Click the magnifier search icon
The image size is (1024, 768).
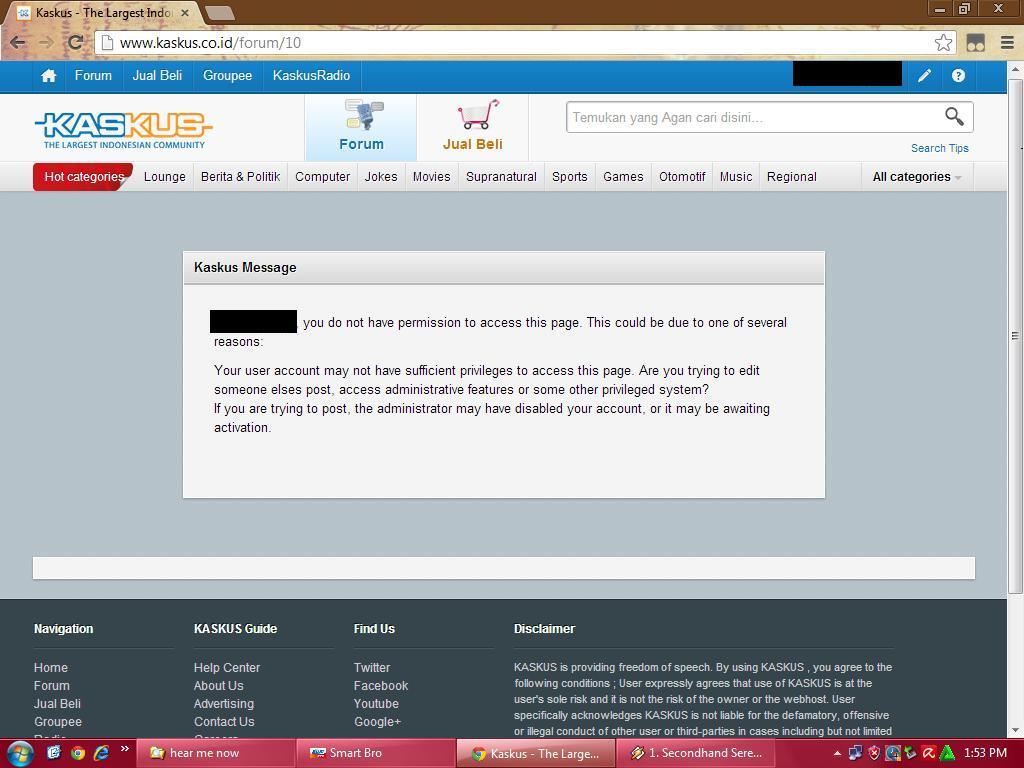pos(954,117)
